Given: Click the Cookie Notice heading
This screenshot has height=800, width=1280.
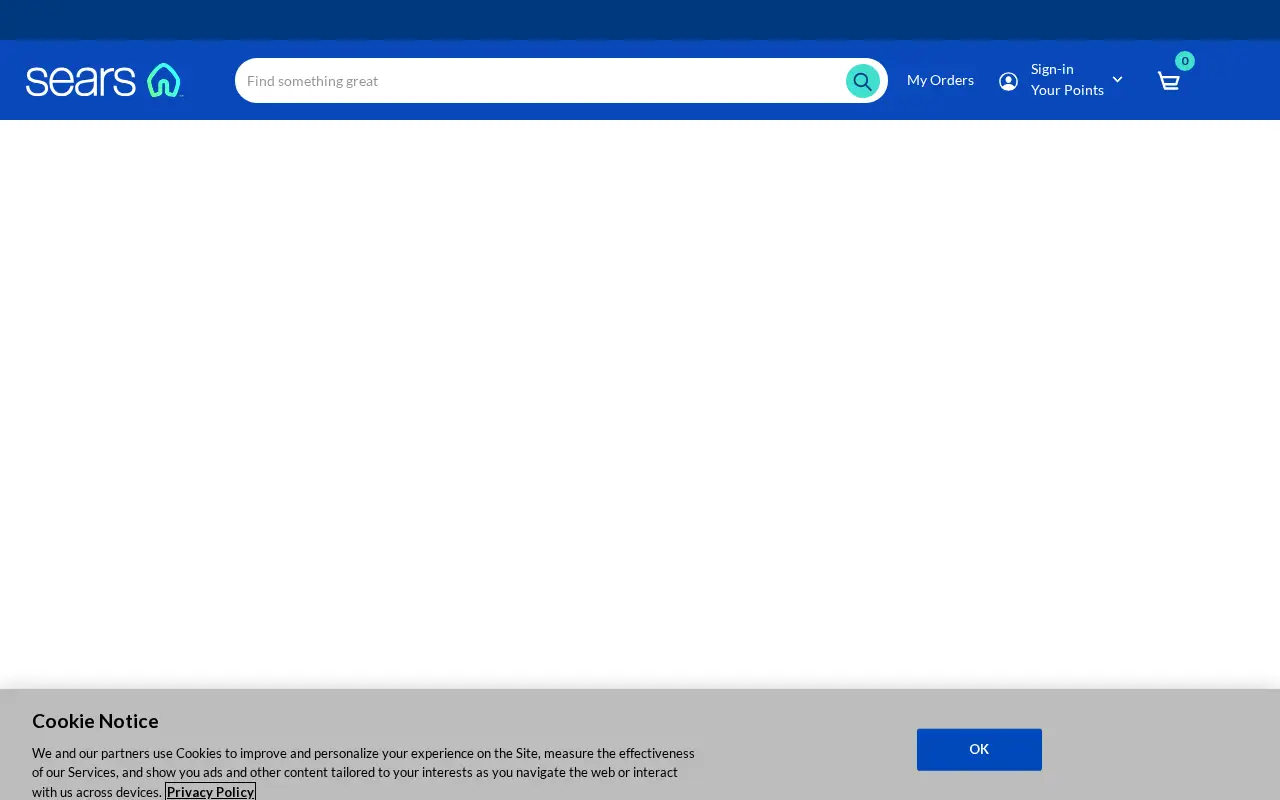Looking at the screenshot, I should coord(95,721).
